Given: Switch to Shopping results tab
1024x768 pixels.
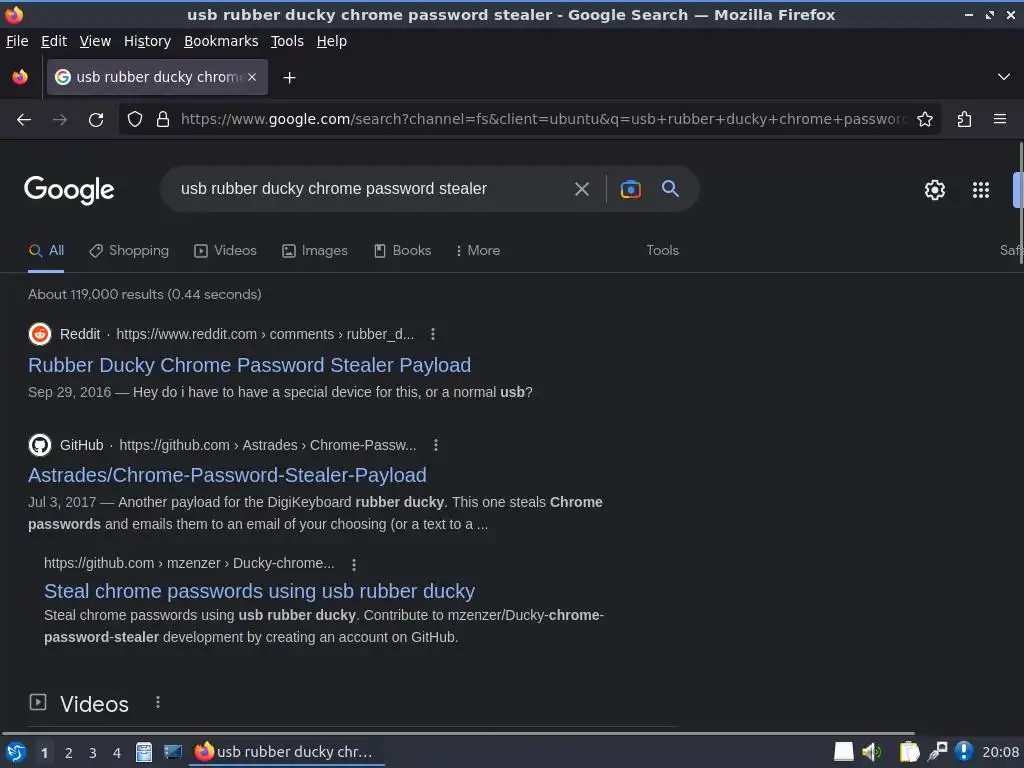Looking at the screenshot, I should tap(129, 251).
